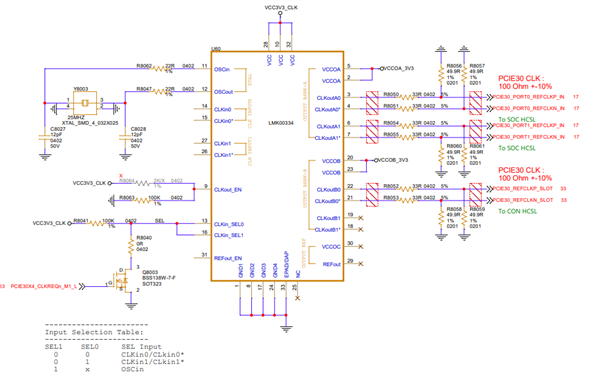Select no-connect X mark on pin 19
The width and height of the screenshot is (600, 382).
click(360, 218)
